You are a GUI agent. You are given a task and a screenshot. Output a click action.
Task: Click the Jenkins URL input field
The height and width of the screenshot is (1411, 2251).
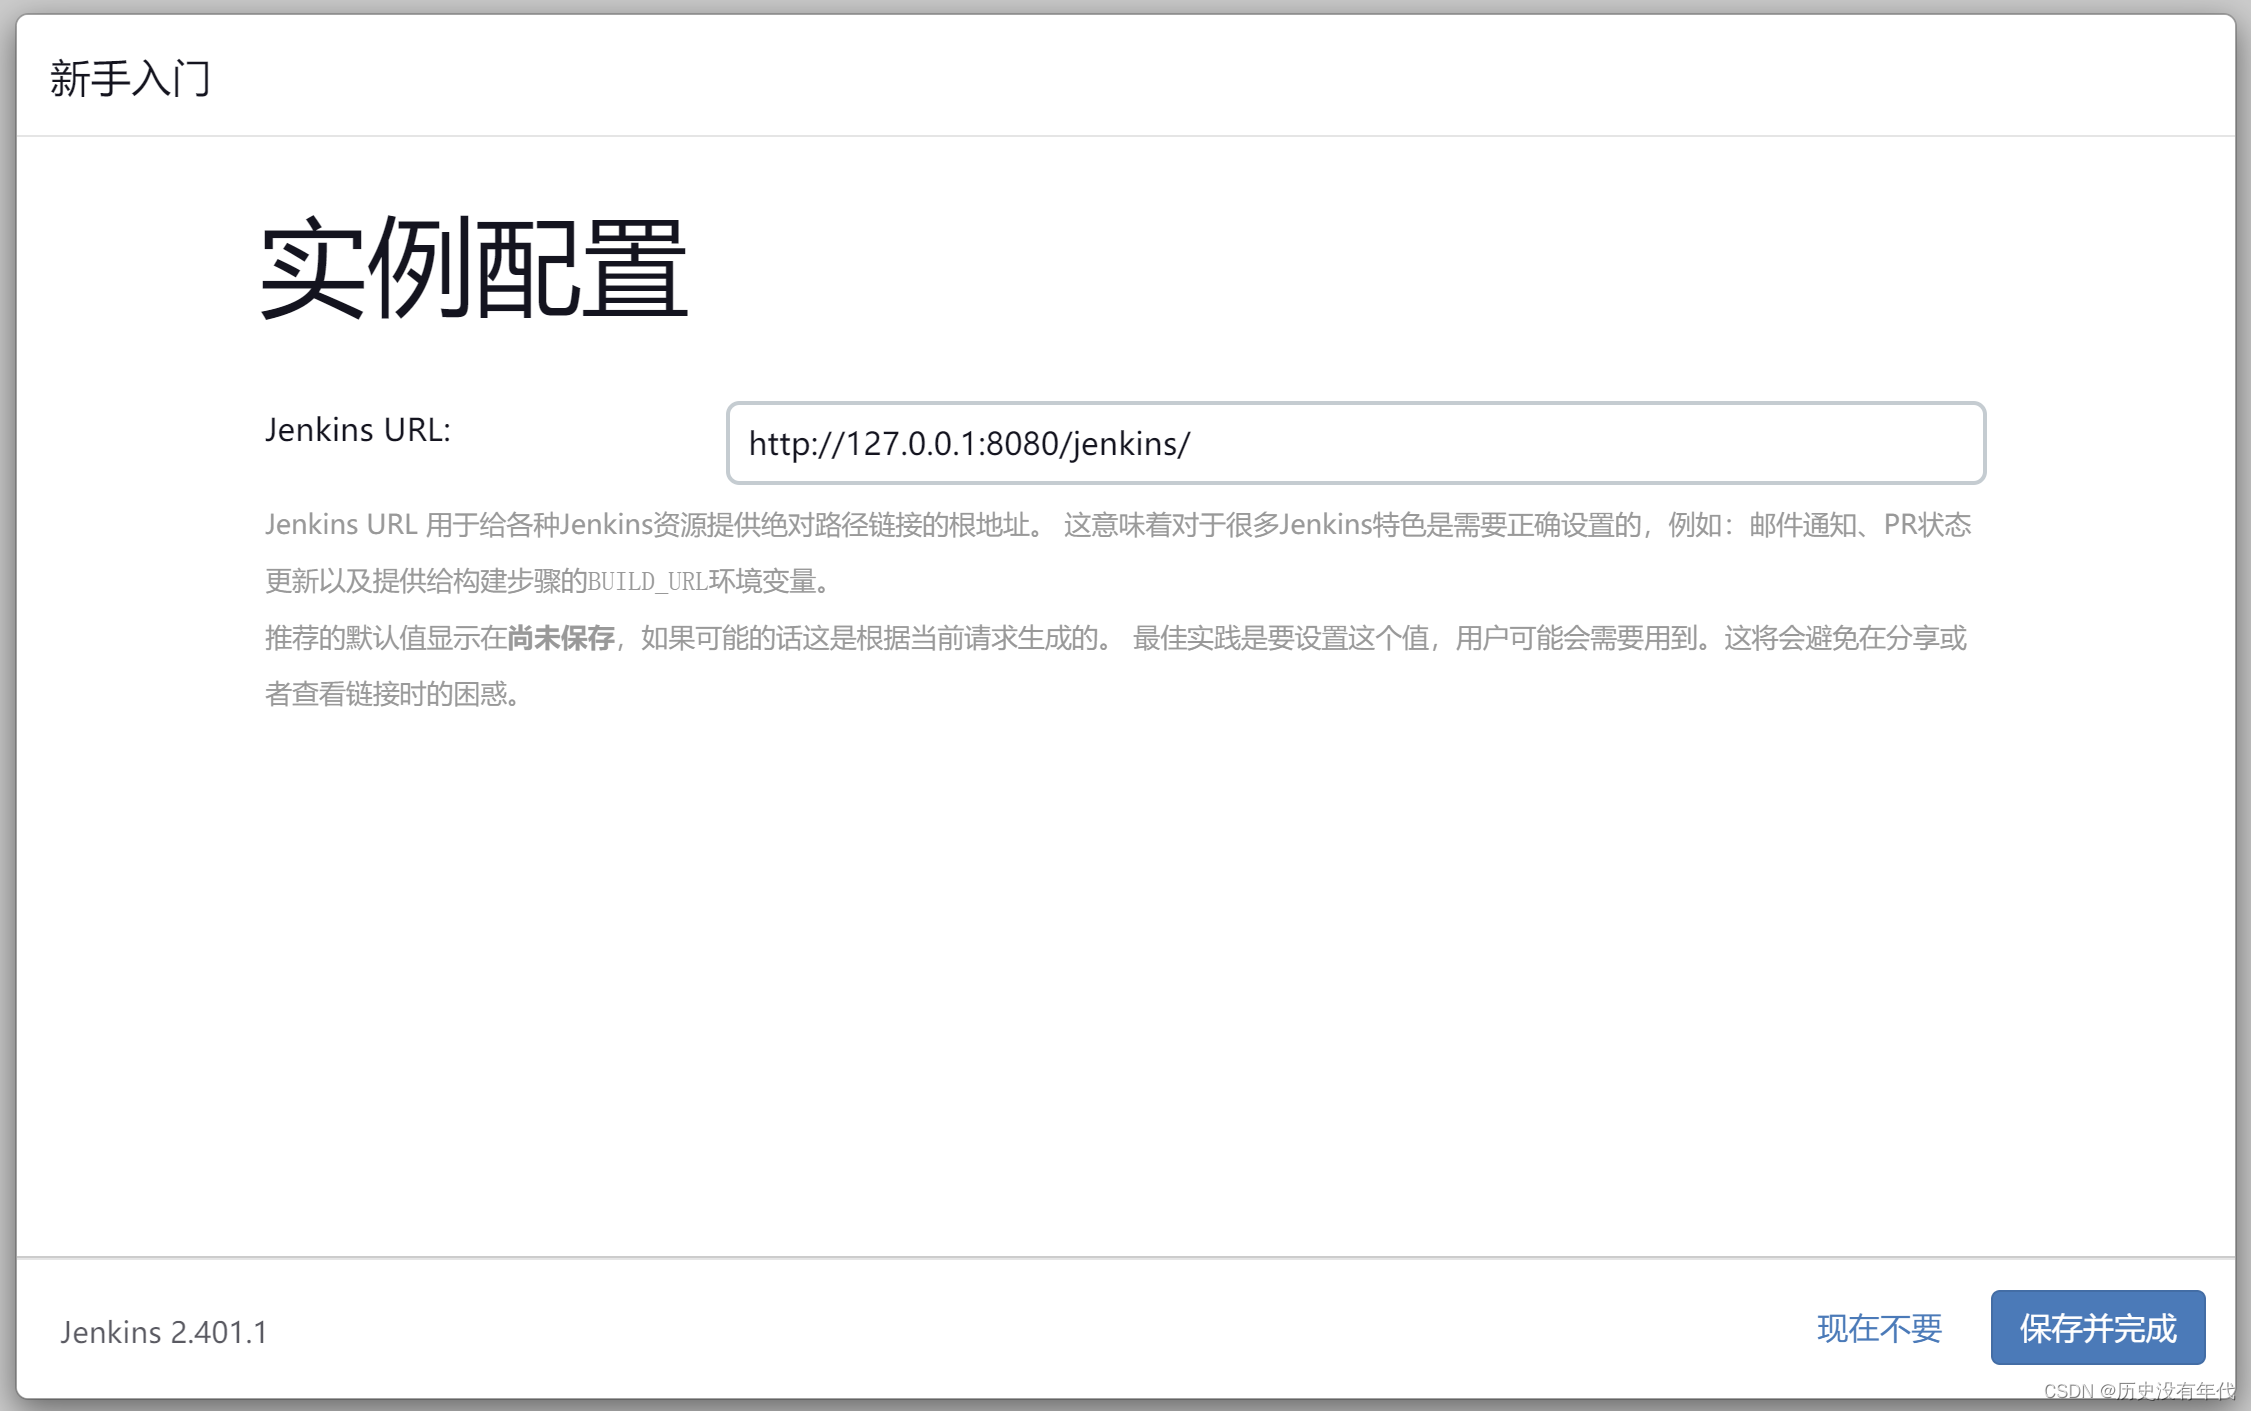tap(1354, 443)
